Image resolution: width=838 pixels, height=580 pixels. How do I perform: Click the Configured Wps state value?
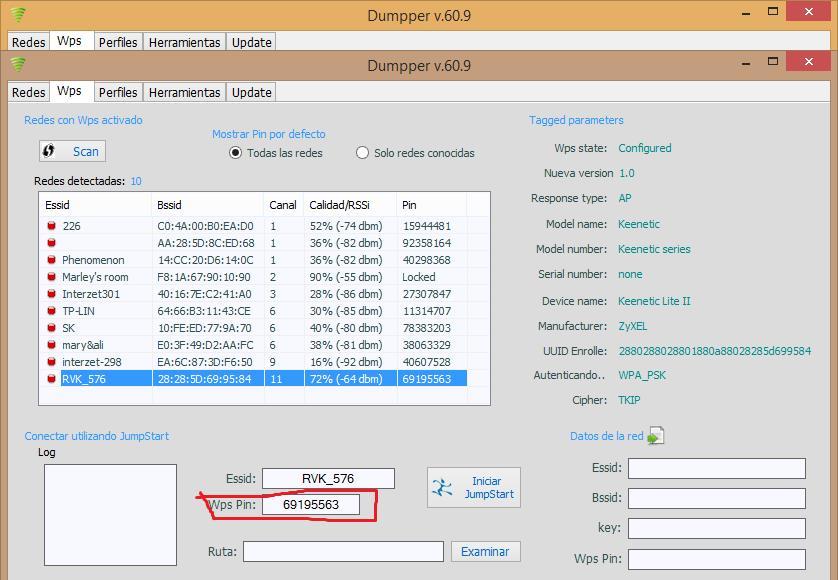(645, 148)
